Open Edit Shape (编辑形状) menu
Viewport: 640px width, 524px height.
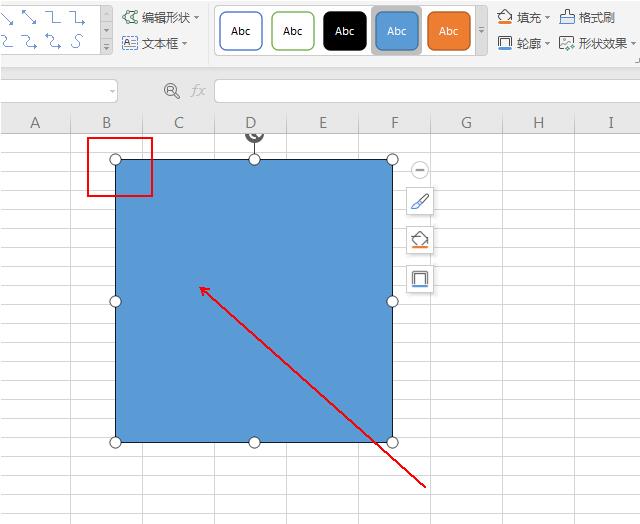point(161,18)
